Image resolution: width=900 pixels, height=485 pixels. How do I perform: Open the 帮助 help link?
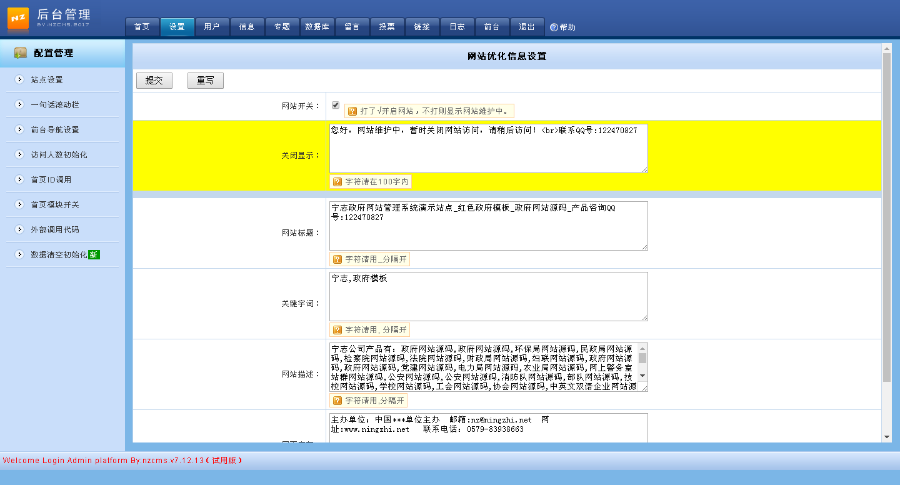pos(567,27)
